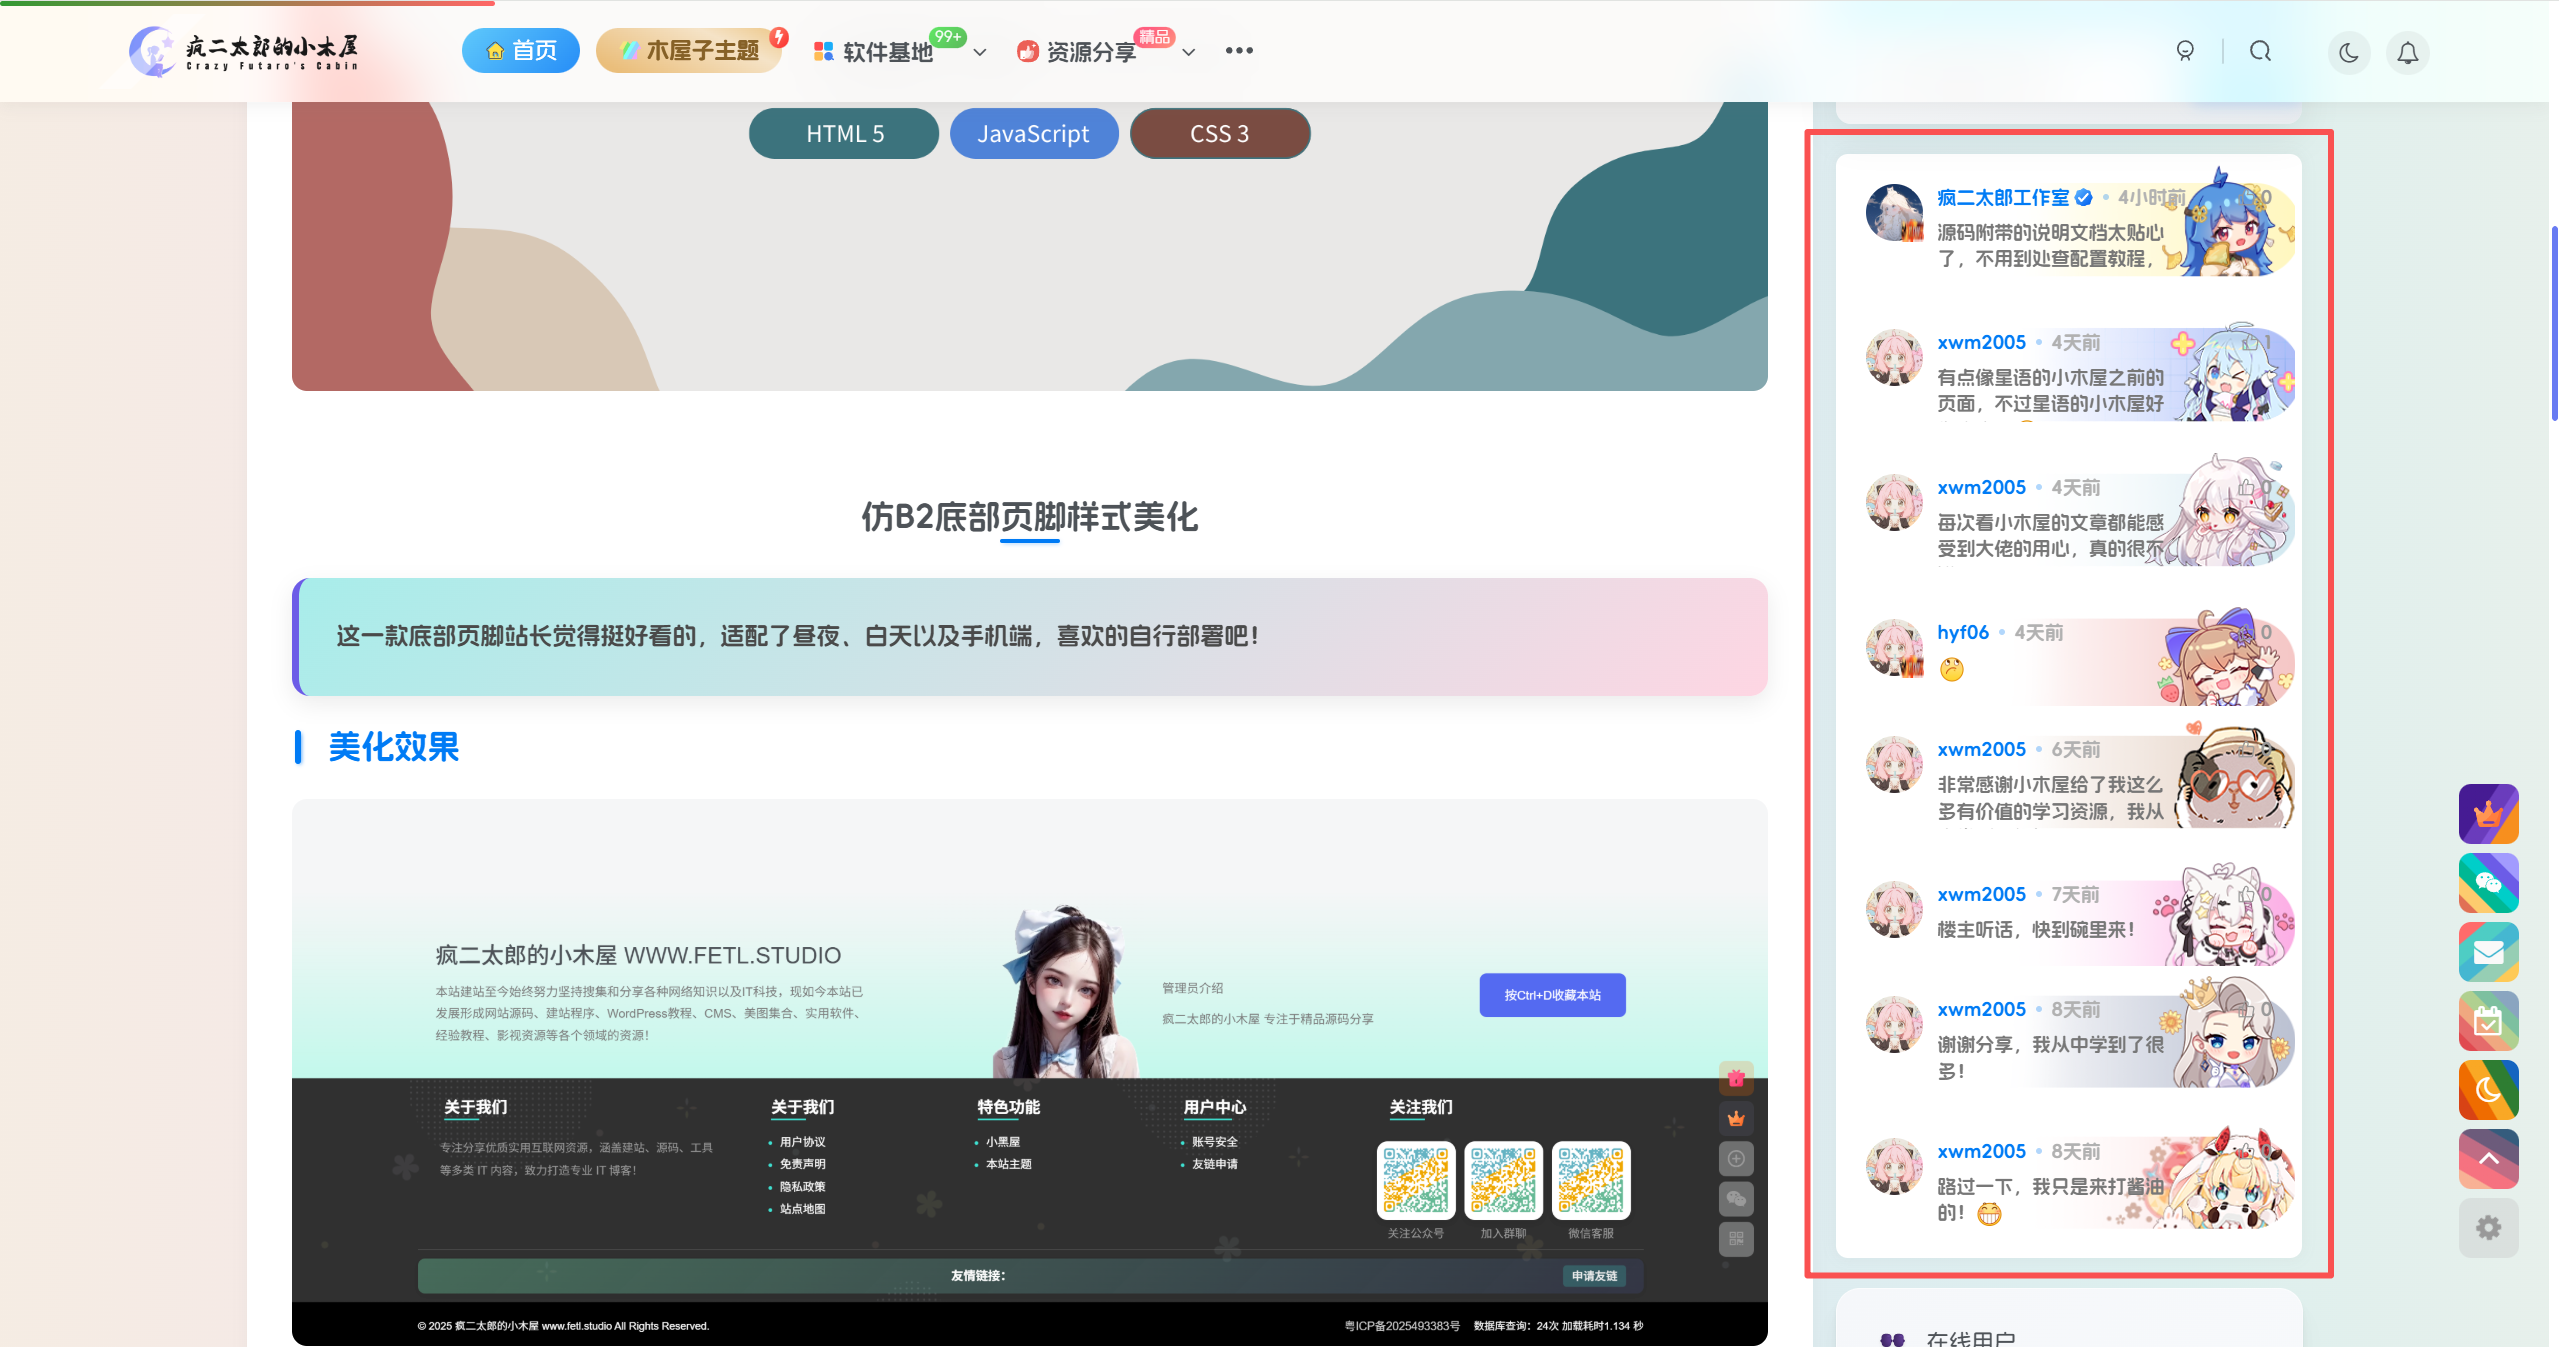Select the crown VIP icon in right sidebar
2559x1347 pixels.
click(x=2488, y=814)
